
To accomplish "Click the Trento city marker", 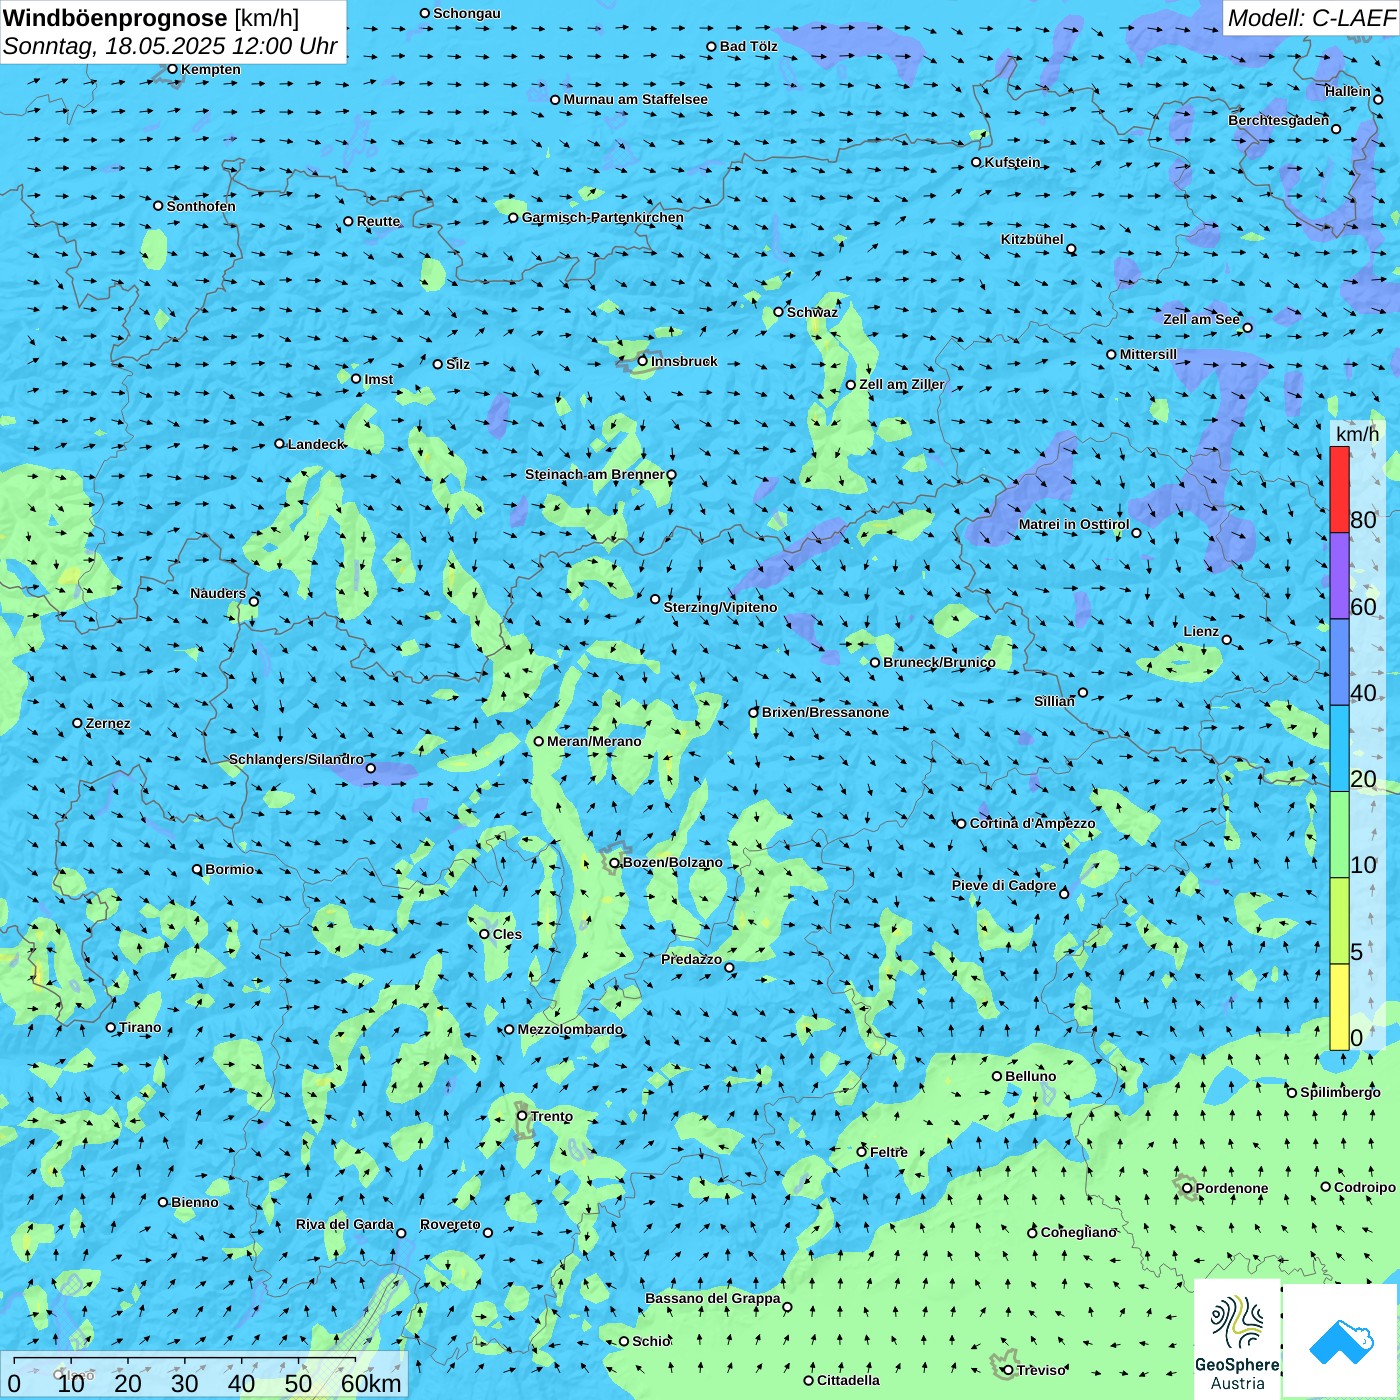I will click(x=522, y=1116).
